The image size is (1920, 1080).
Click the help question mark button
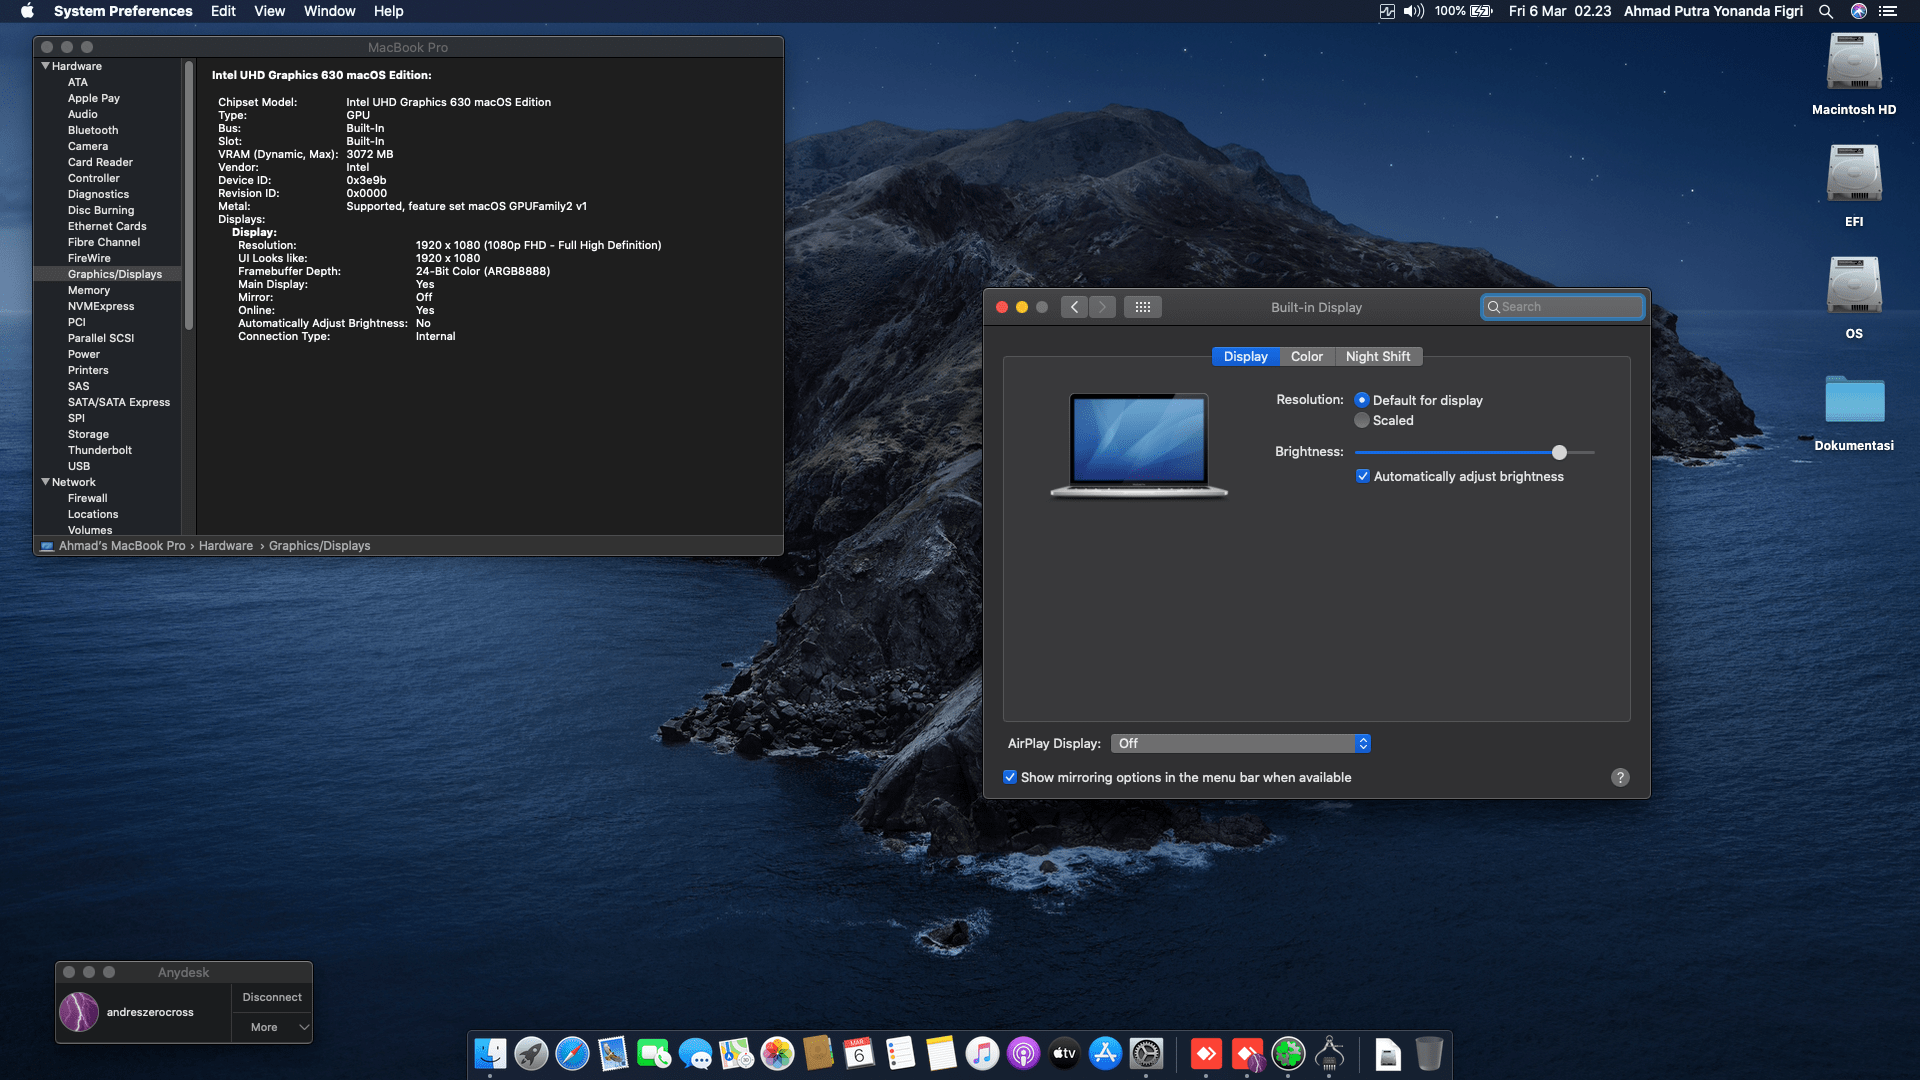[x=1620, y=777]
